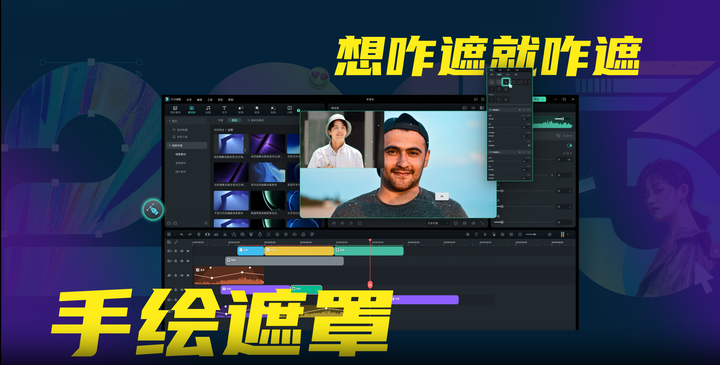Open the Tools (工具) menu
The image size is (720, 365).
210,100
